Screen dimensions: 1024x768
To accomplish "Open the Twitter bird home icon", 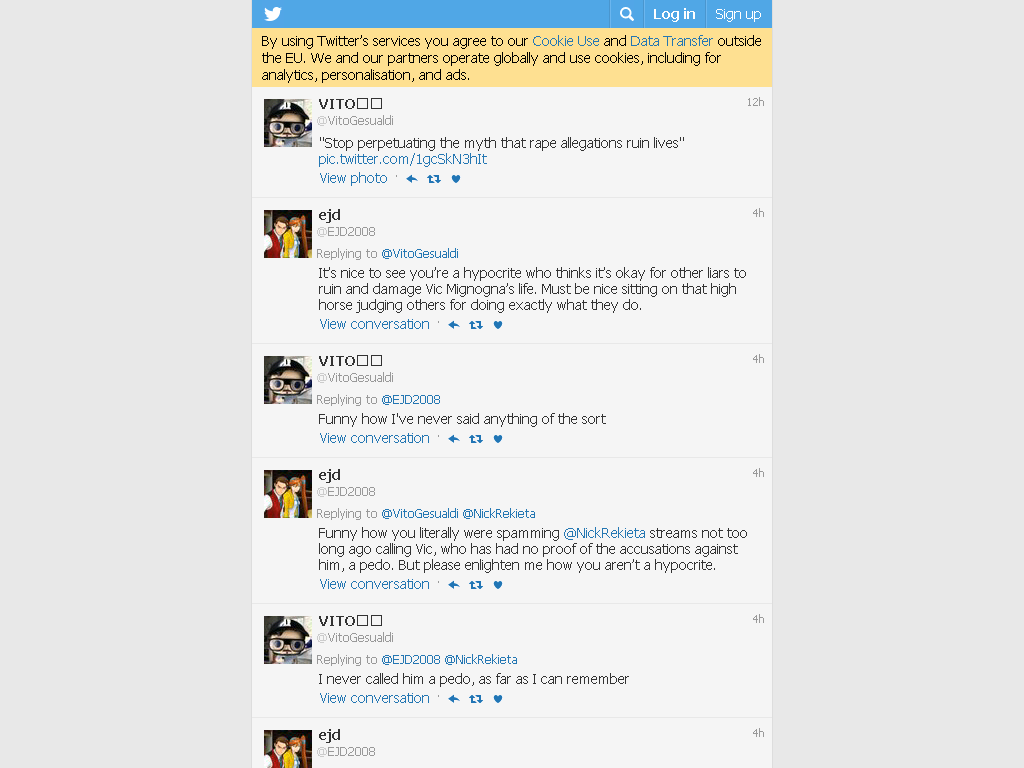I will click(273, 14).
